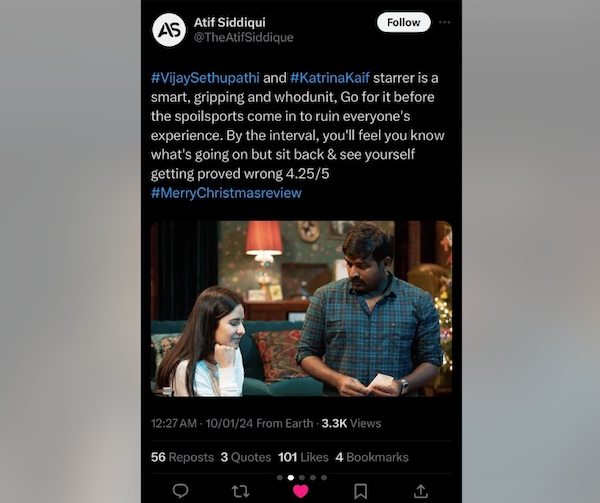Open the #MerryChristmasreview hashtag

coord(226,192)
